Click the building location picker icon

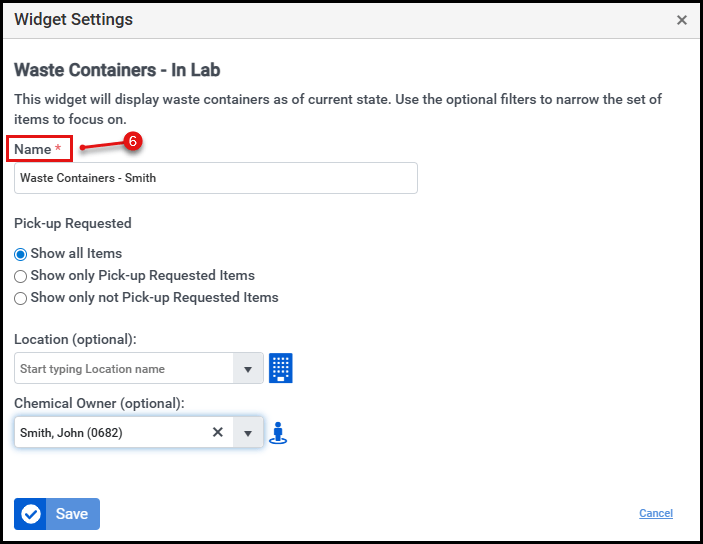[x=281, y=368]
